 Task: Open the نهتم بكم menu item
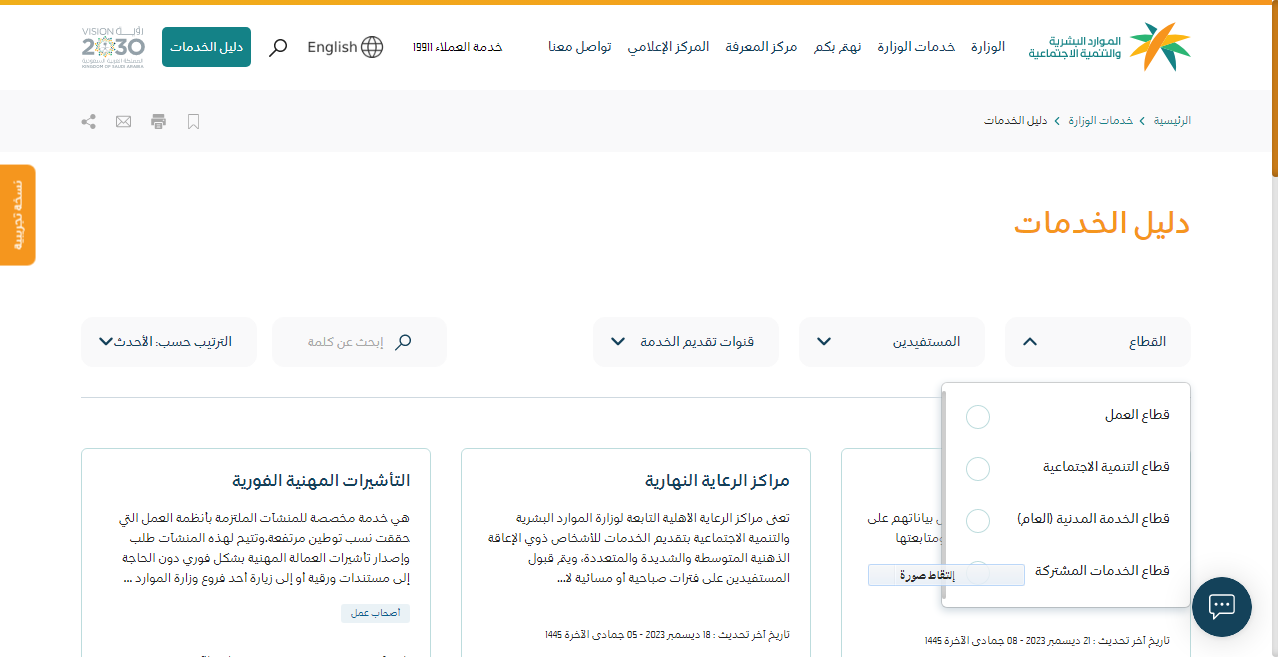[838, 47]
